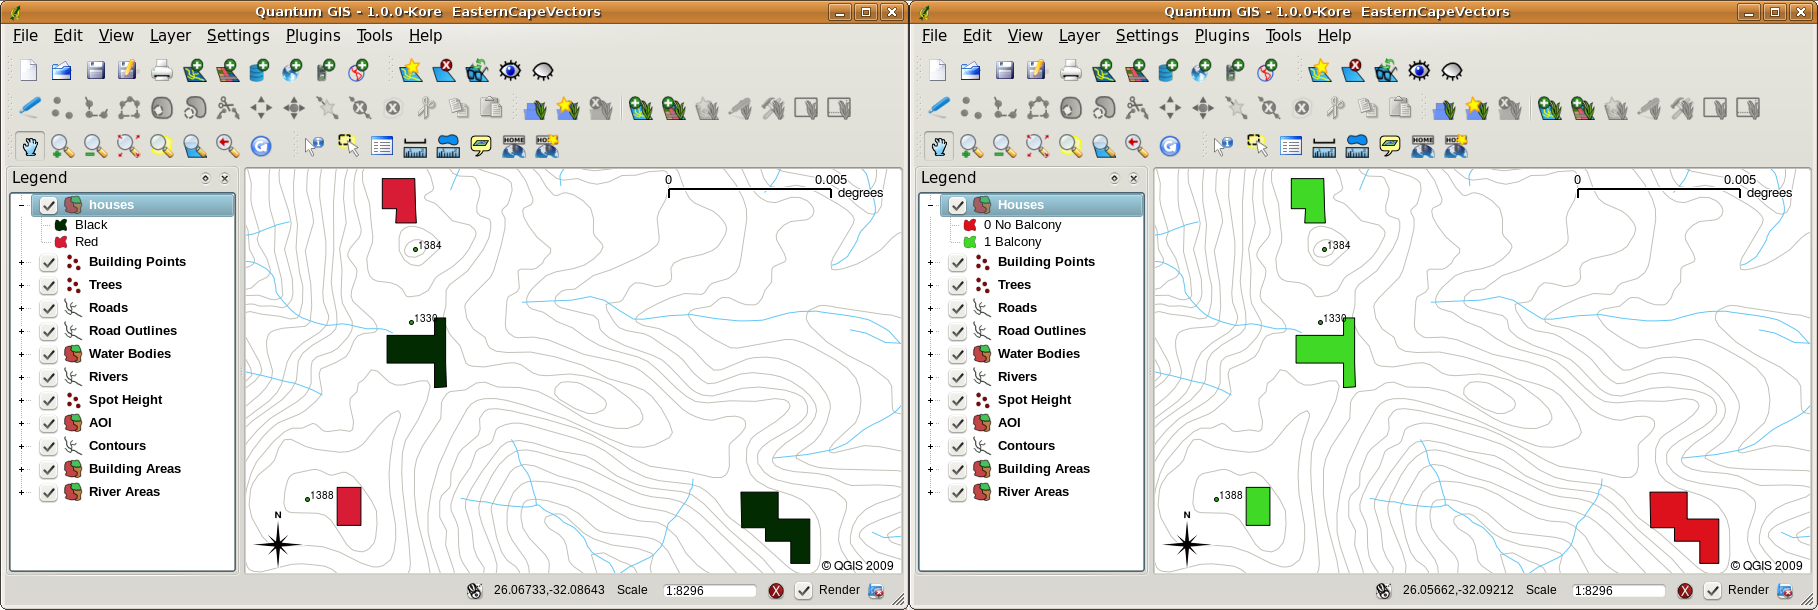Click the green '1 Balcony' legend swatch
The width and height of the screenshot is (1818, 610).
[970, 242]
